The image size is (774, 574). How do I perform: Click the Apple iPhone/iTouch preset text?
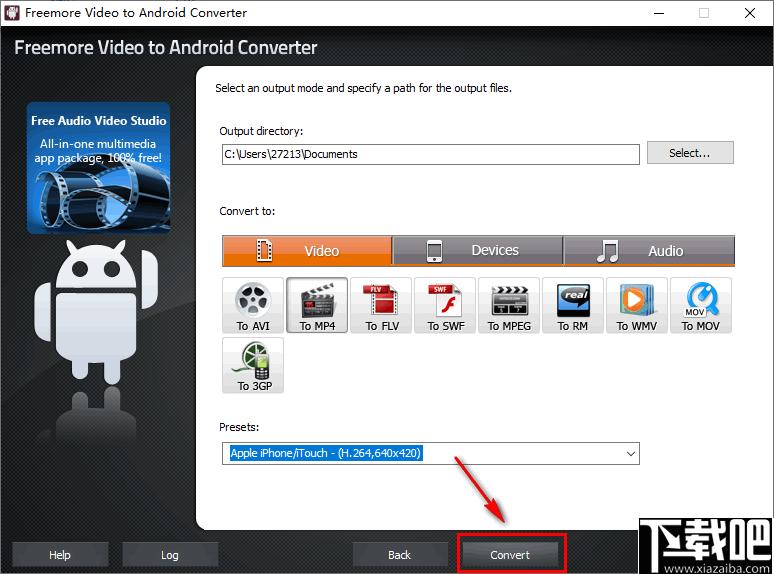(326, 453)
